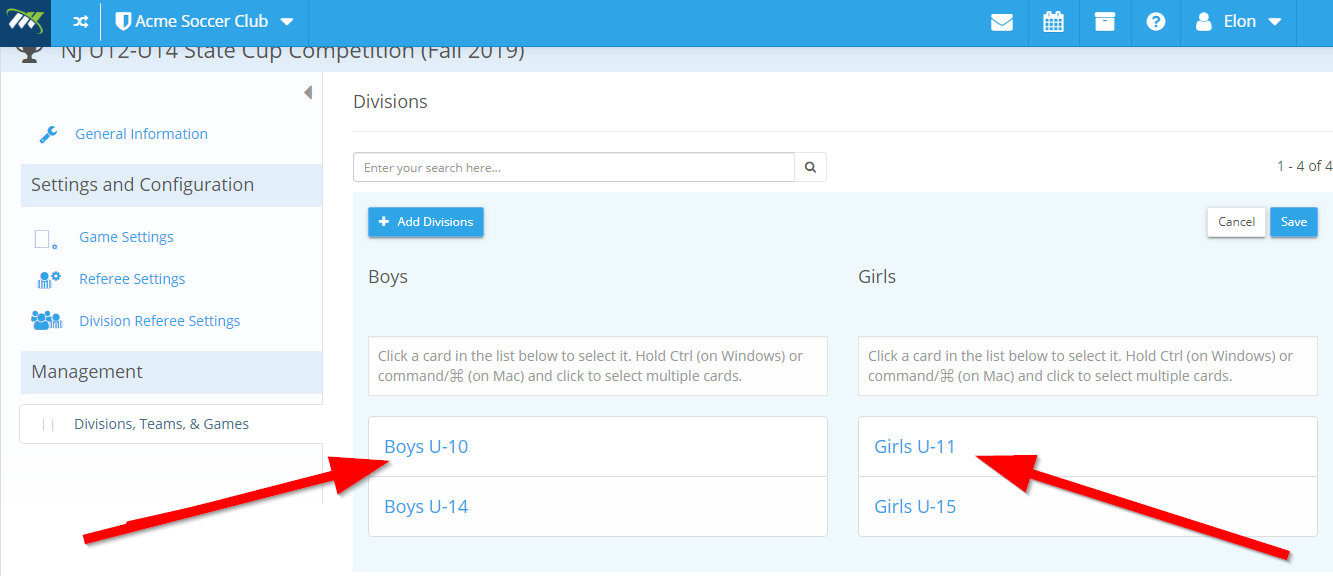Open Division Referee Settings
This screenshot has height=576, width=1333.
pyautogui.click(x=160, y=321)
